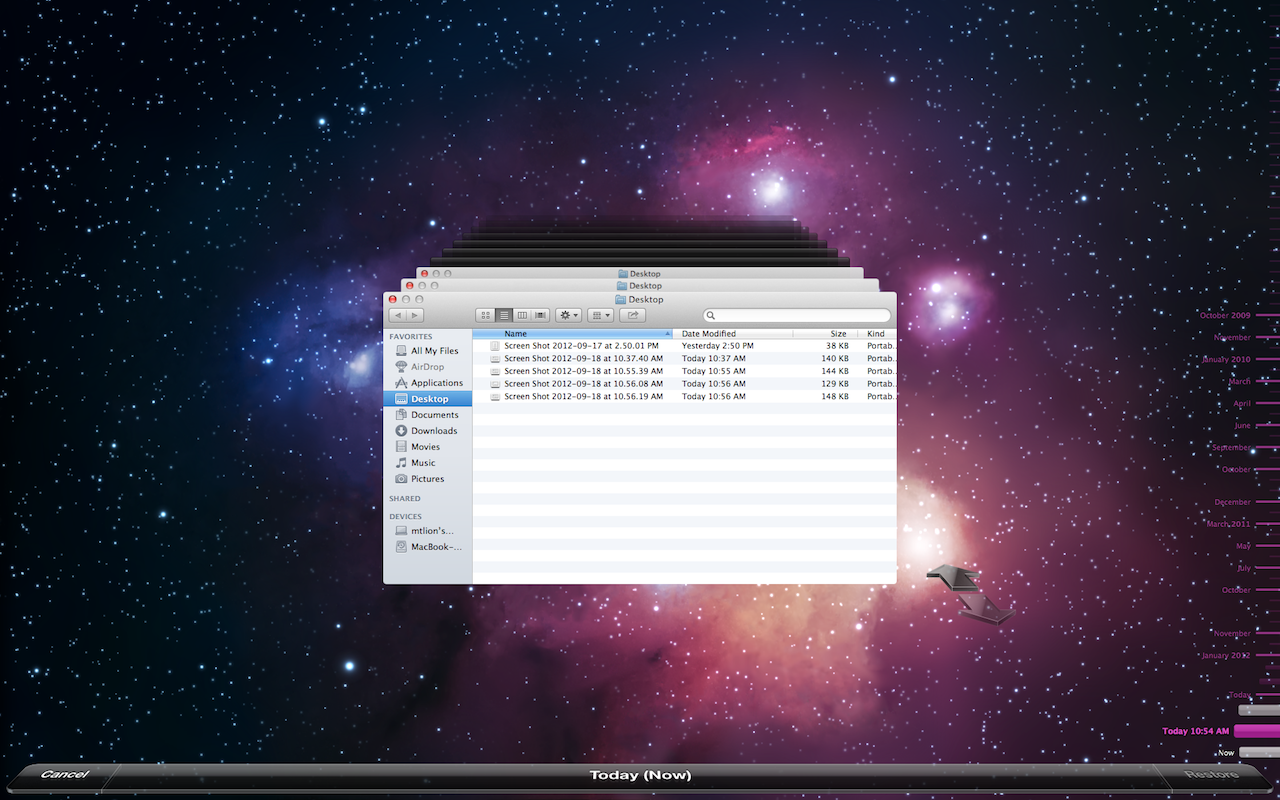
Task: Click the 'Yesterday 2:50 PM' date cell
Action: pos(718,346)
